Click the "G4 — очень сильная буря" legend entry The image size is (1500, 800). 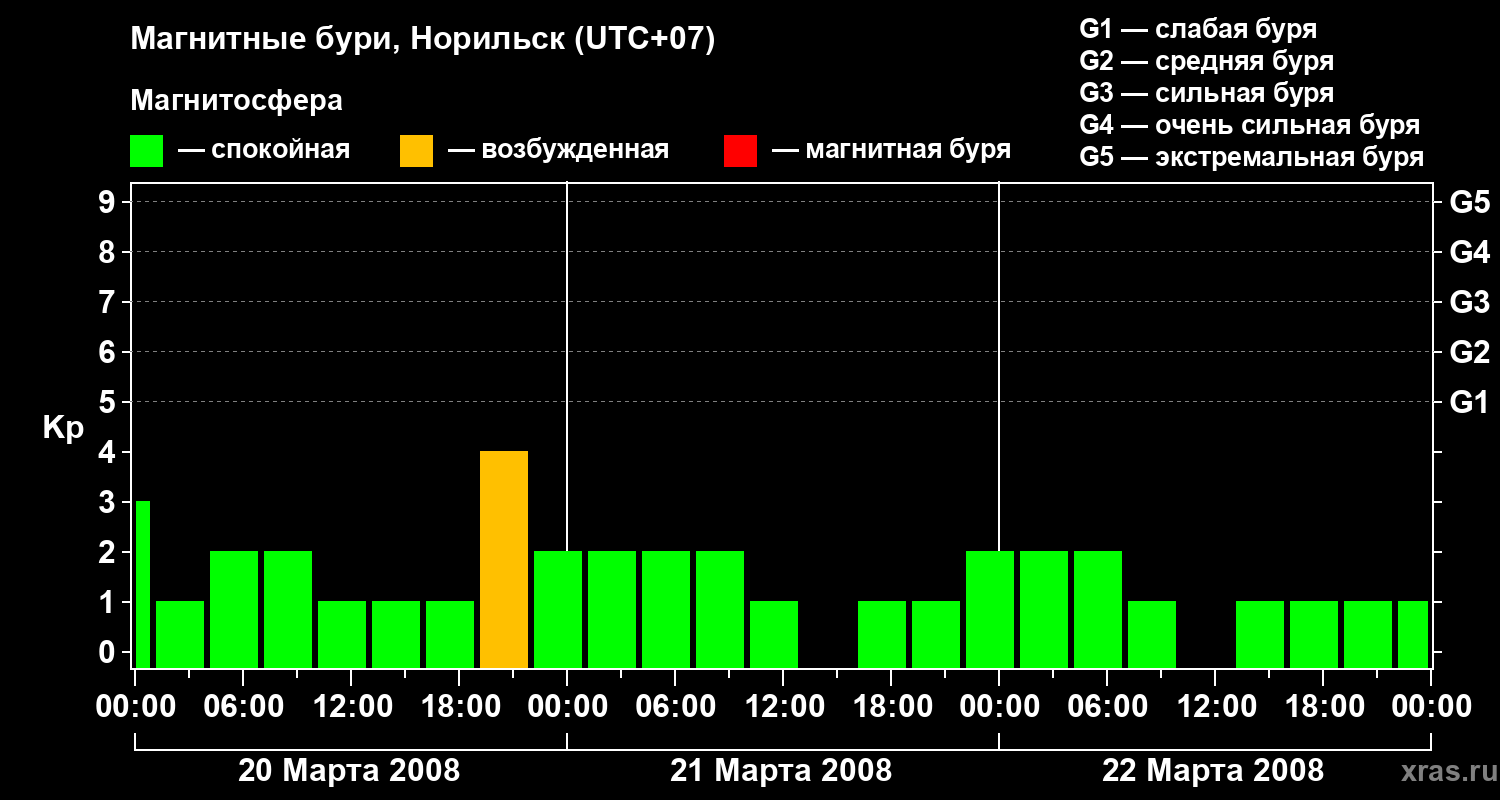1249,125
